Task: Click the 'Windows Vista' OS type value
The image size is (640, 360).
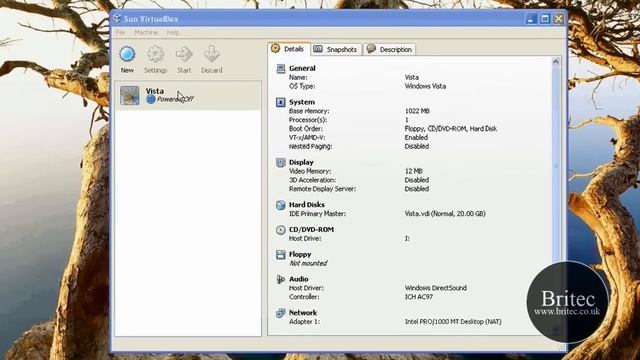Action: (425, 87)
